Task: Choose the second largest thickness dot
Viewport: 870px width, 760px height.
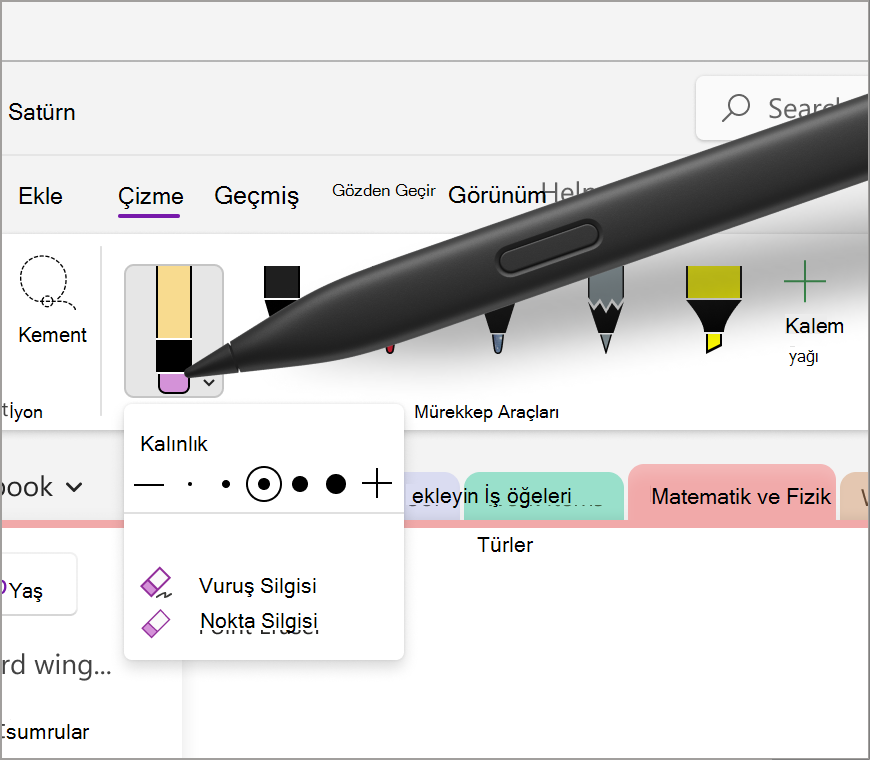Action: (300, 484)
